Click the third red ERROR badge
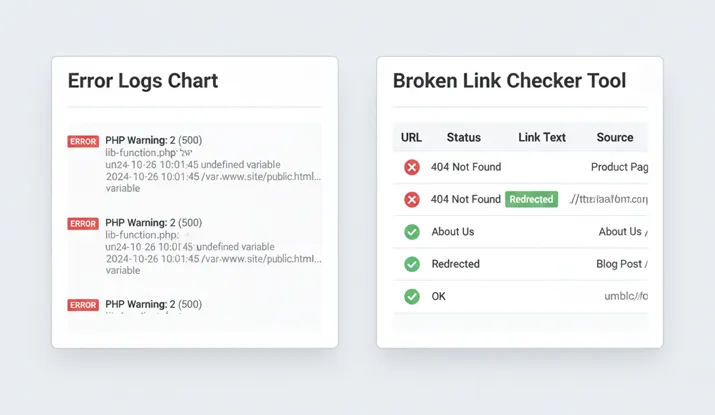715x415 pixels. 83,305
